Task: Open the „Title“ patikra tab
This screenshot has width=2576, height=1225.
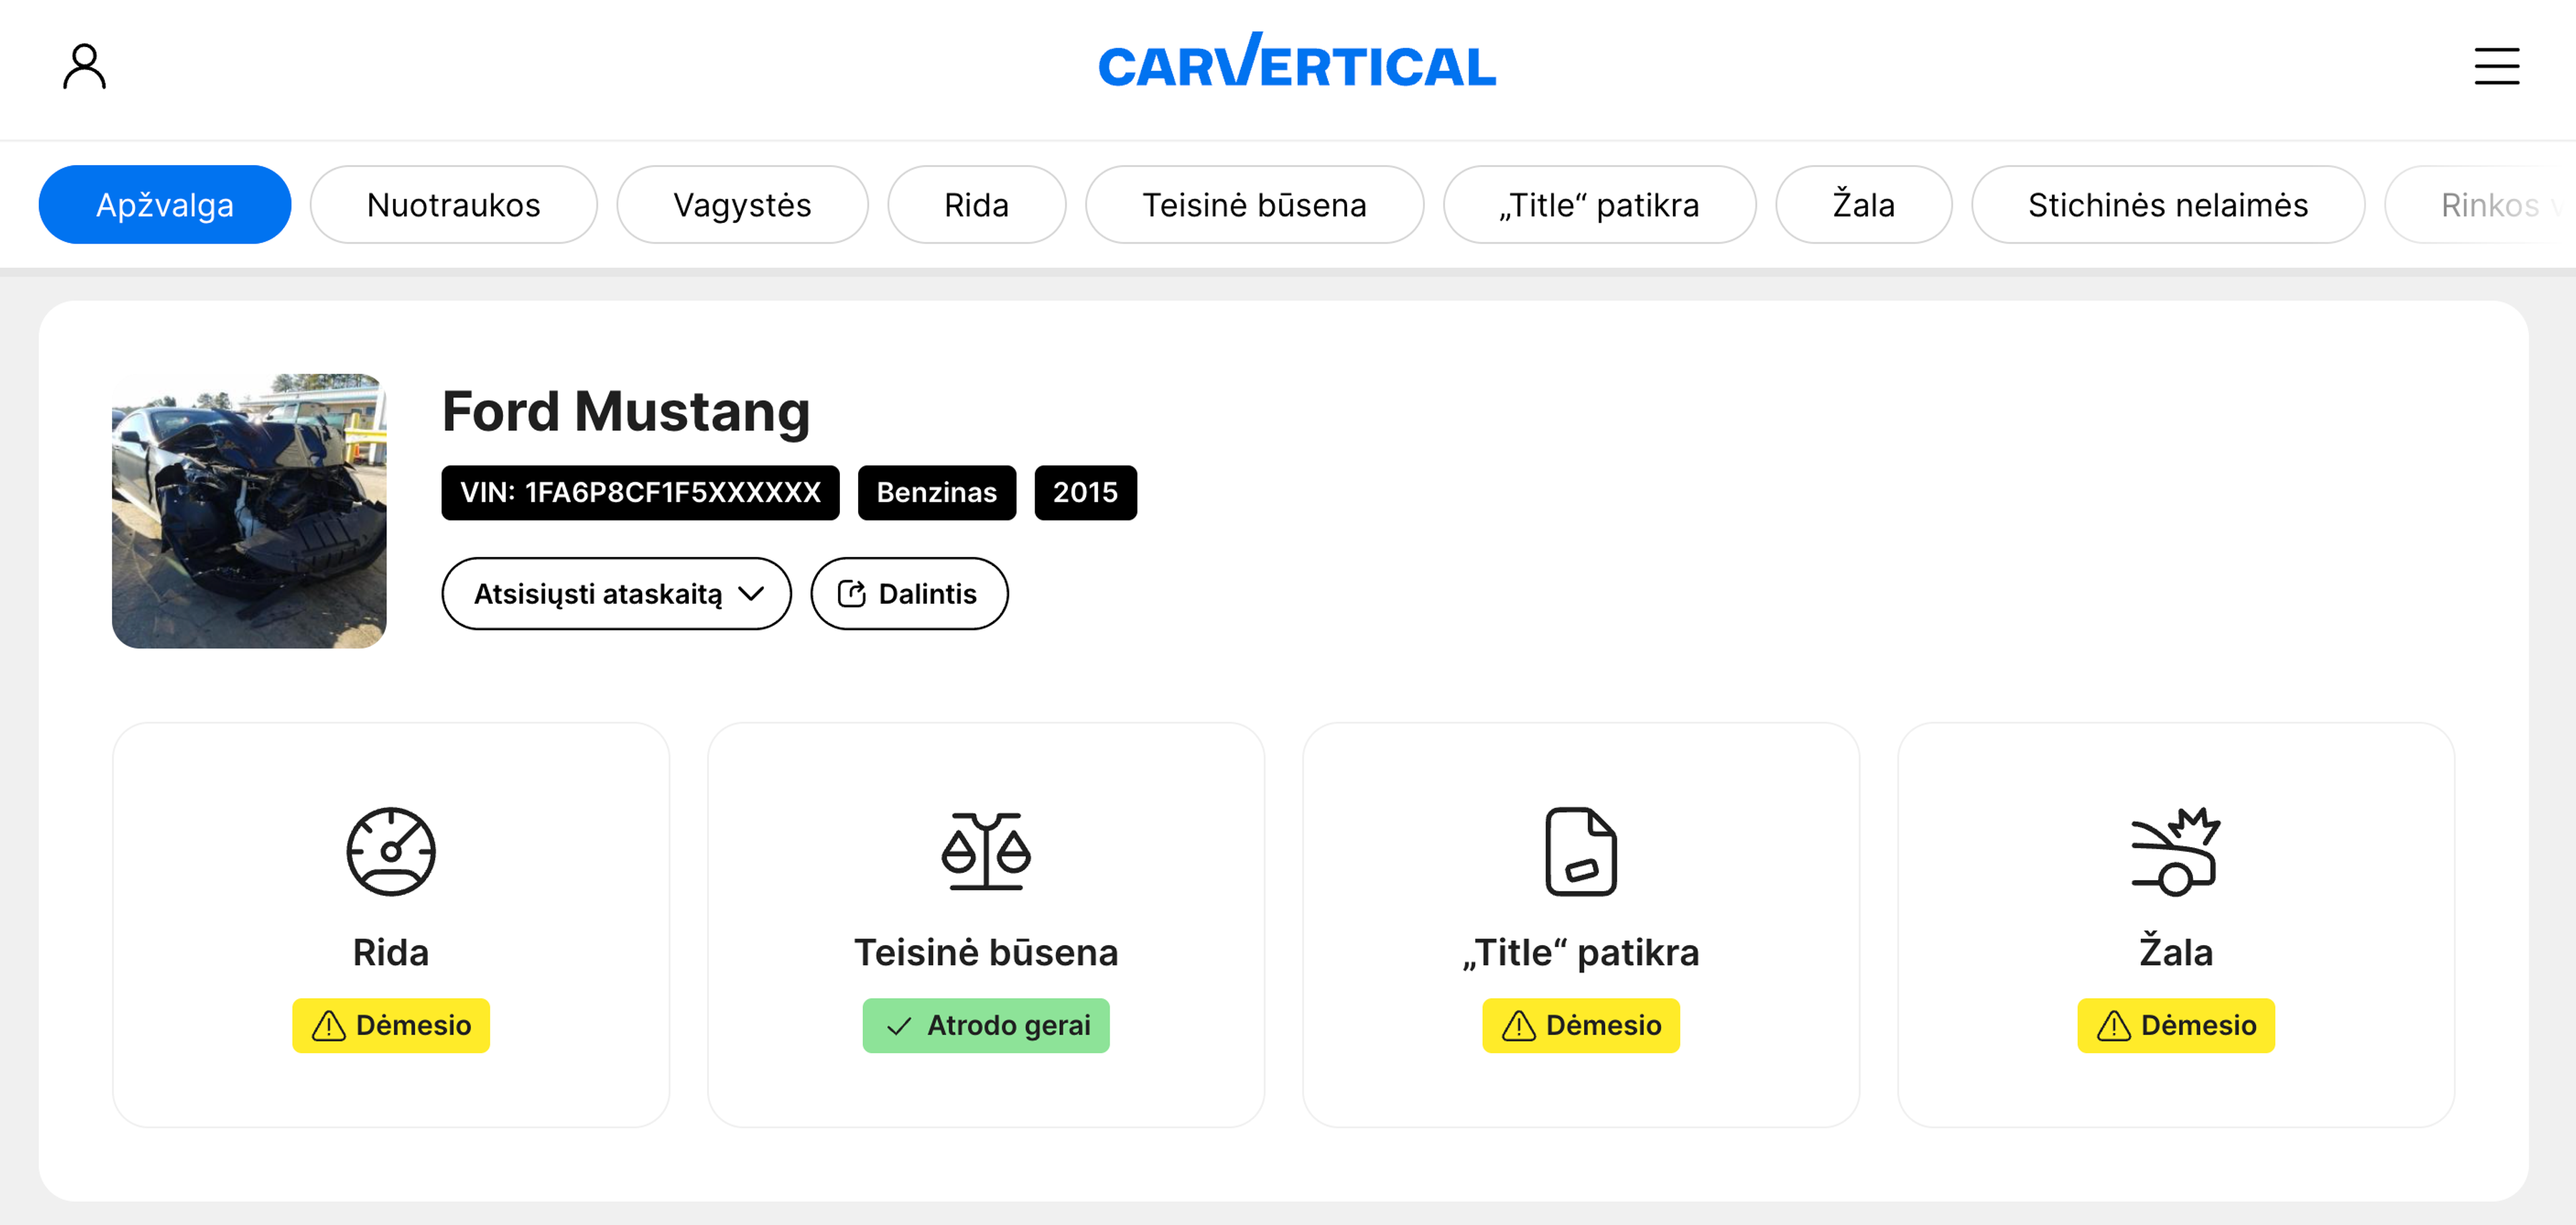Action: click(x=1599, y=204)
